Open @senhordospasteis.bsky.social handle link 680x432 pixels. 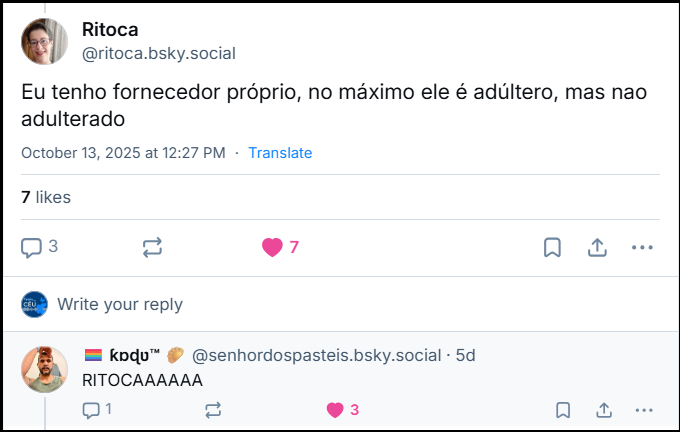(x=316, y=355)
